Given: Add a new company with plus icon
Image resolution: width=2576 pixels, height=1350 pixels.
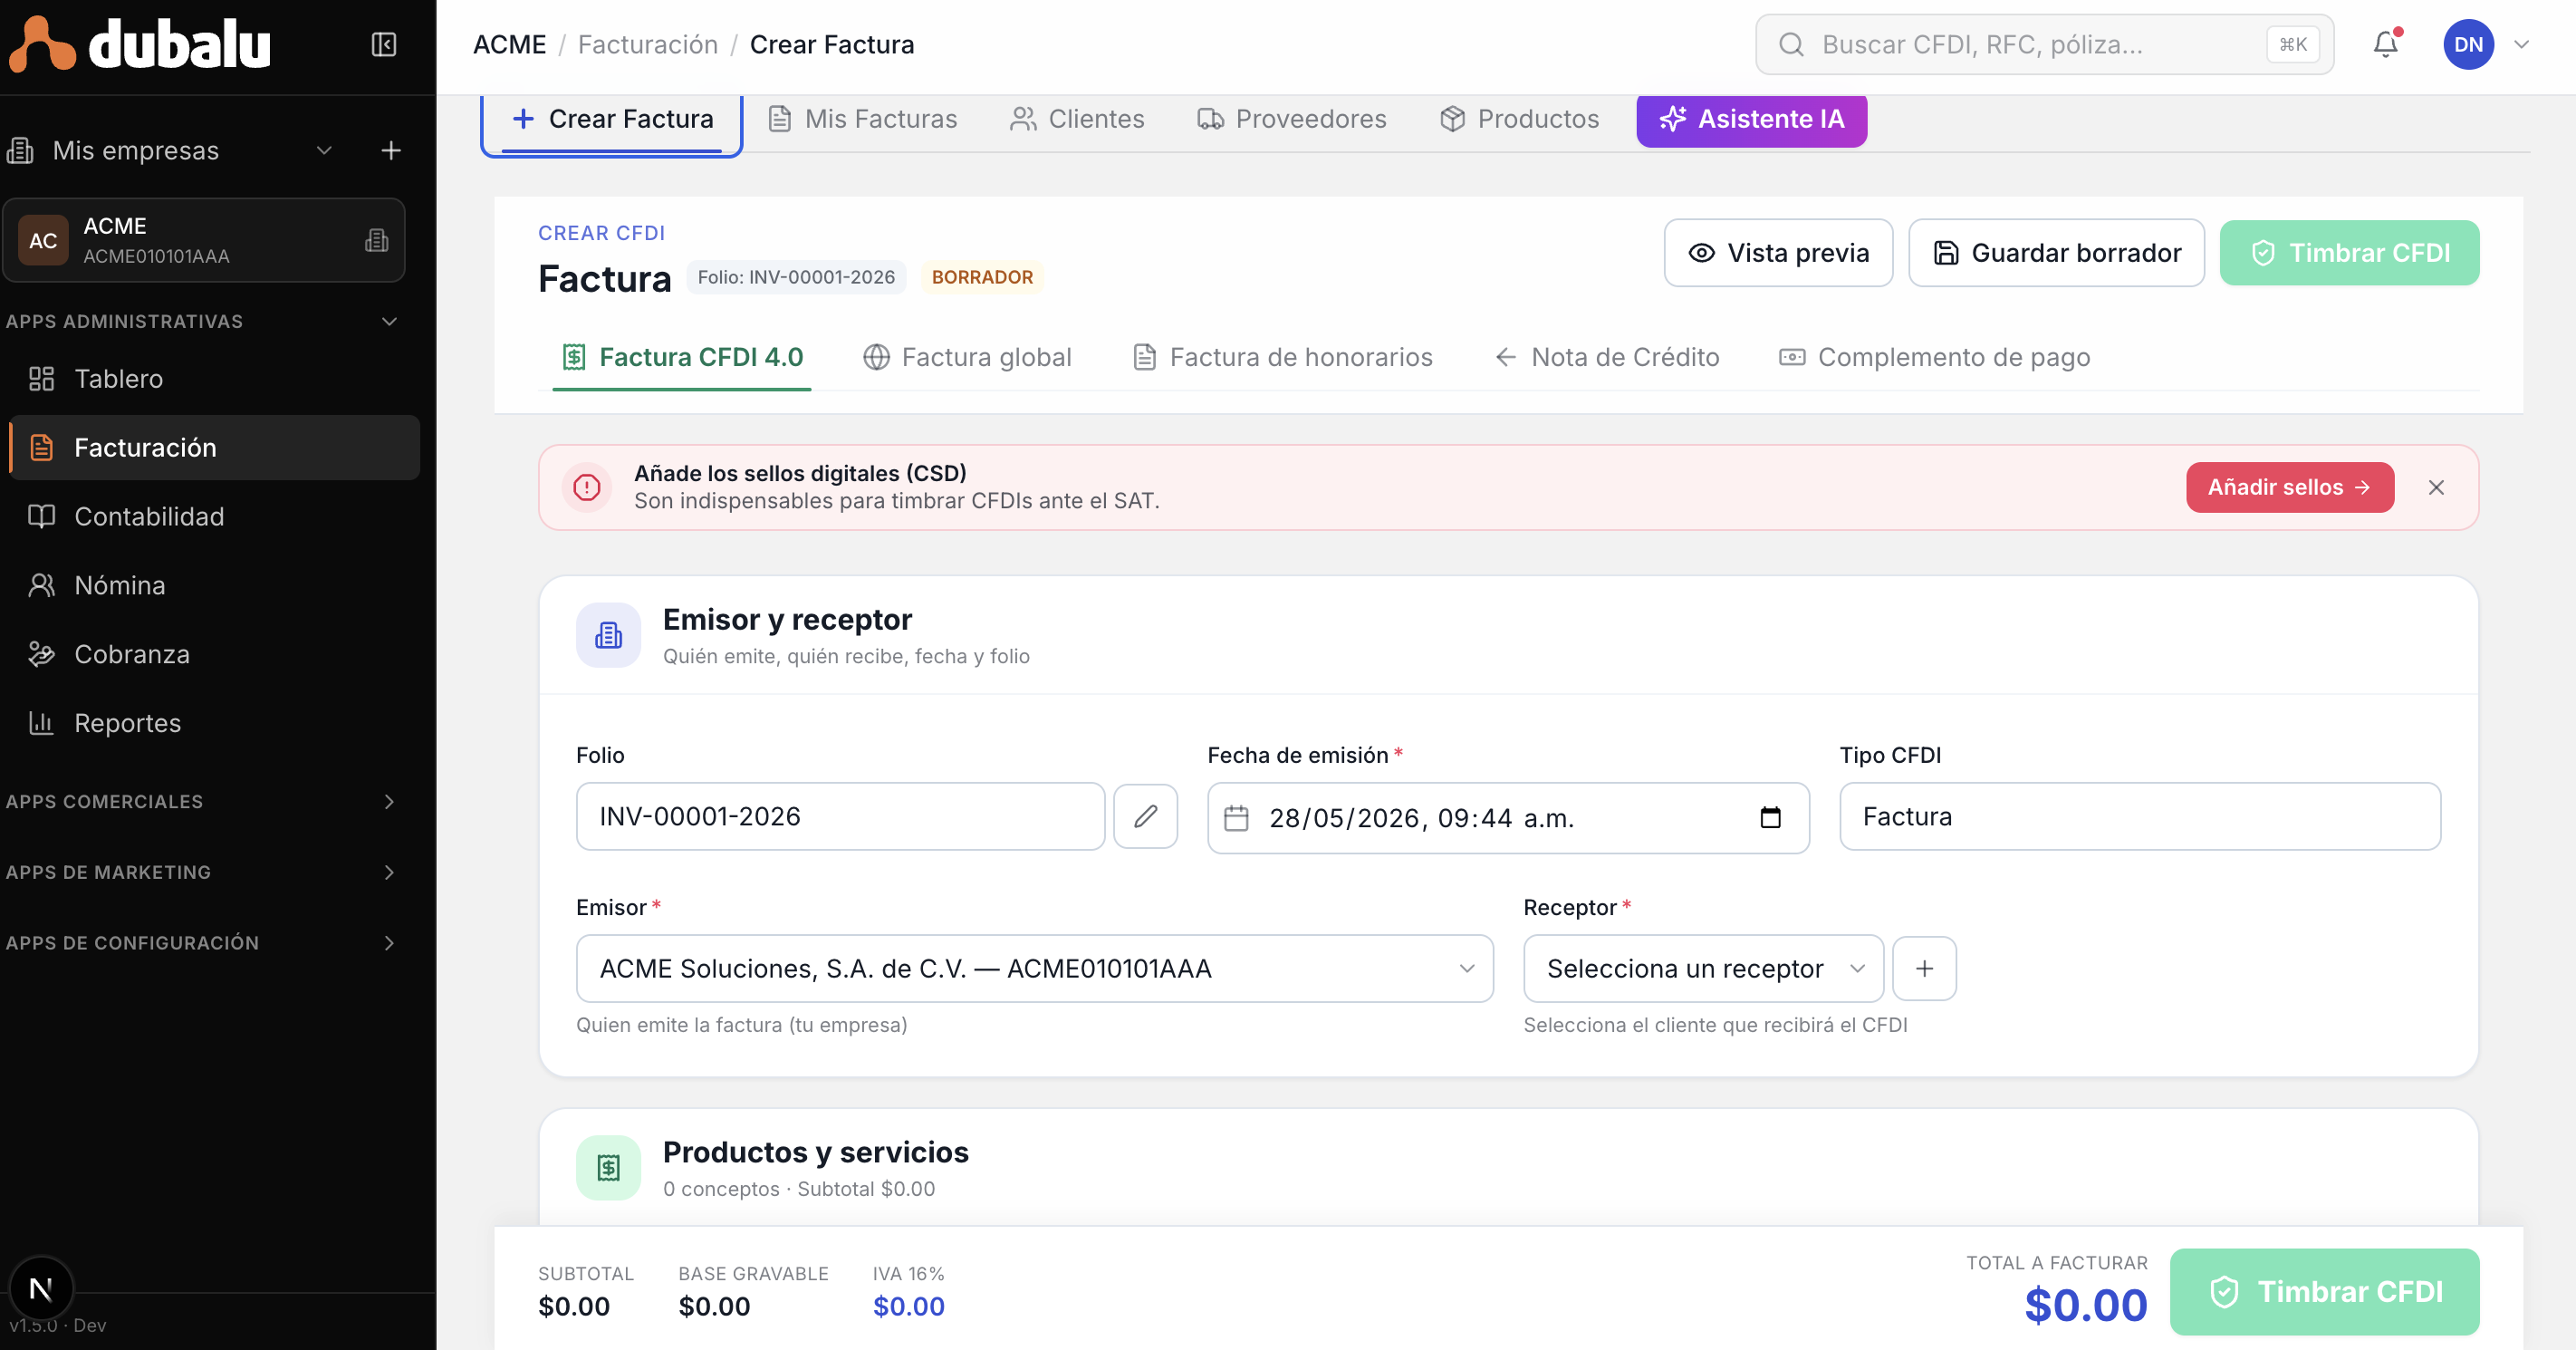Looking at the screenshot, I should coord(391,151).
